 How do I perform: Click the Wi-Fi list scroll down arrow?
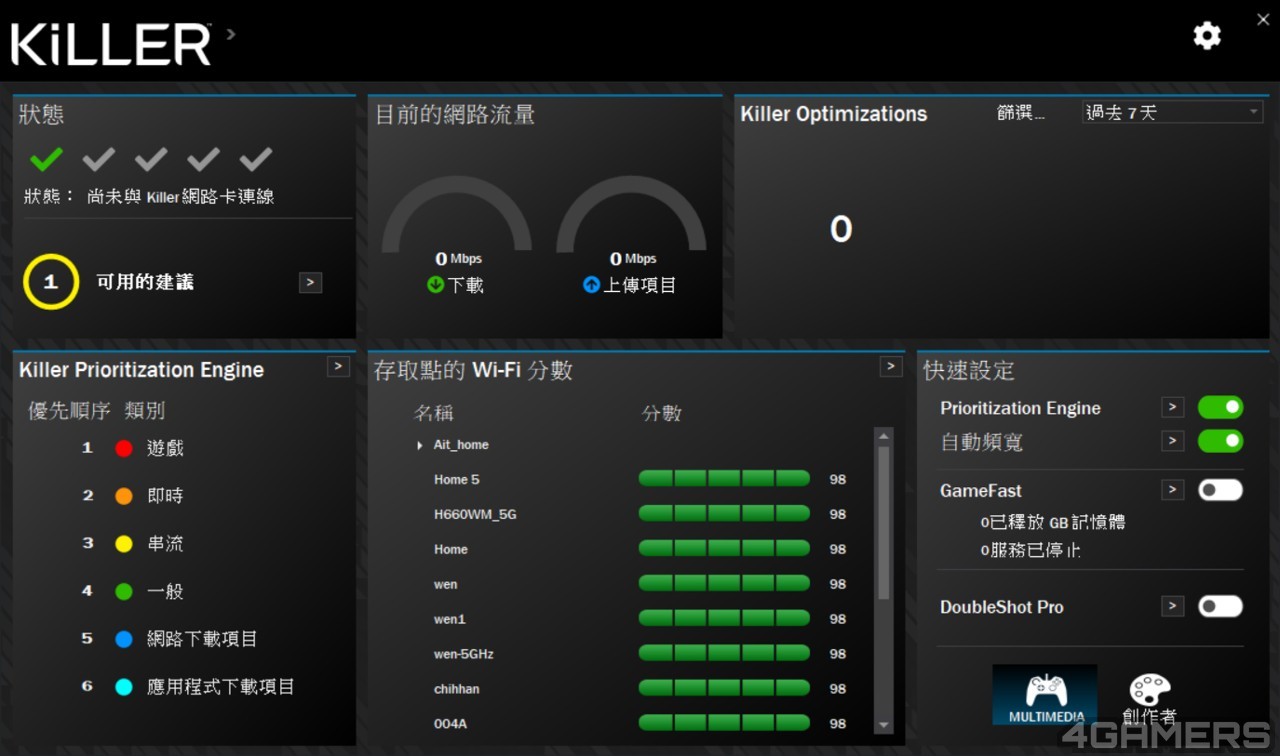click(x=883, y=725)
